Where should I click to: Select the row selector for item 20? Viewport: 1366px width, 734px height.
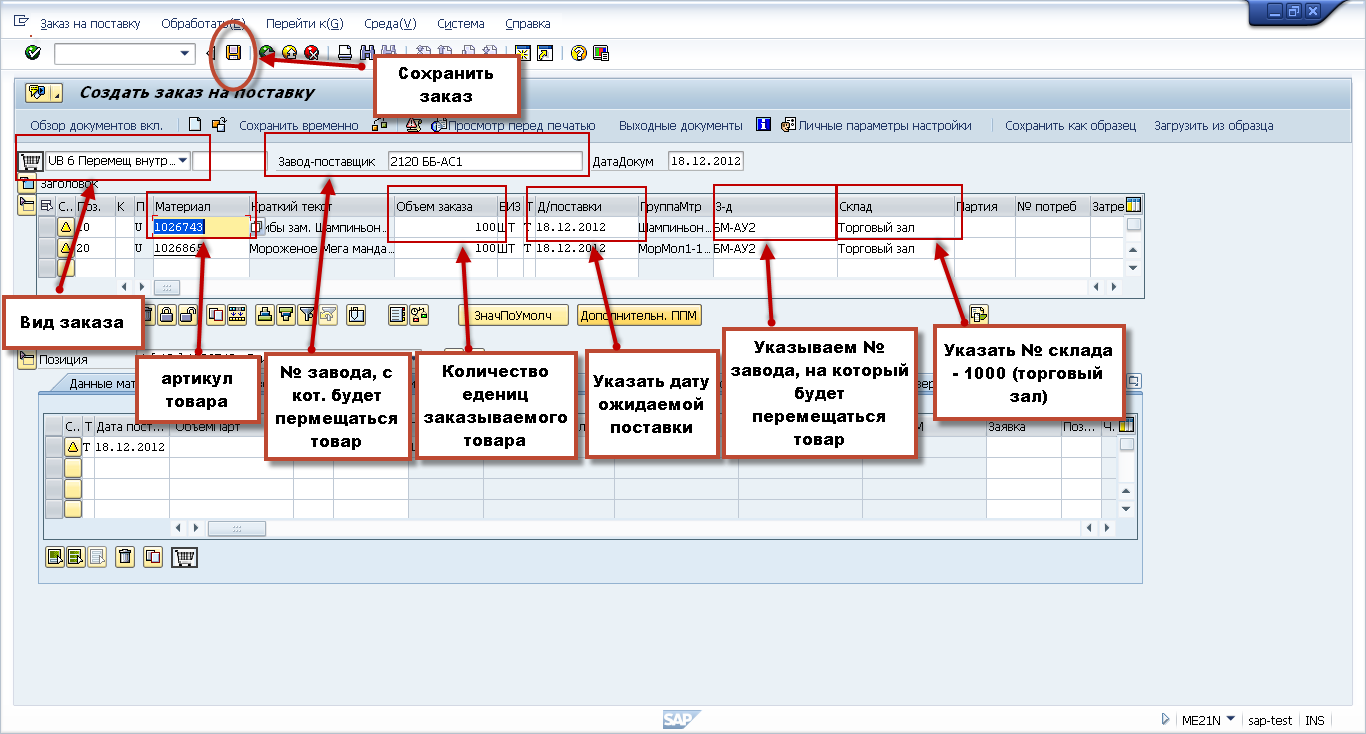pyautogui.click(x=47, y=248)
